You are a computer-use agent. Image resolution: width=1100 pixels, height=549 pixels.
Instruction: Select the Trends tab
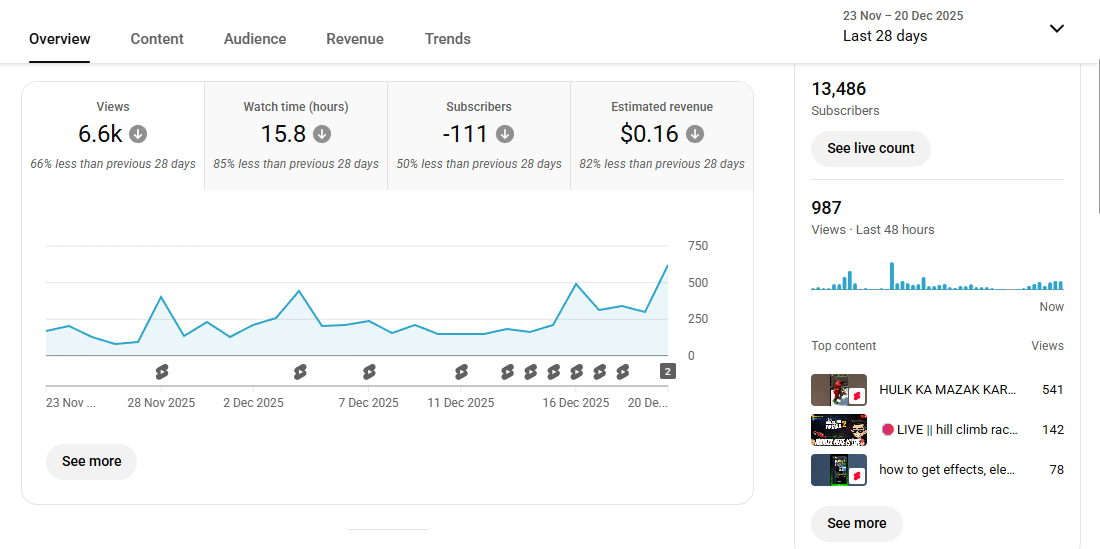447,39
